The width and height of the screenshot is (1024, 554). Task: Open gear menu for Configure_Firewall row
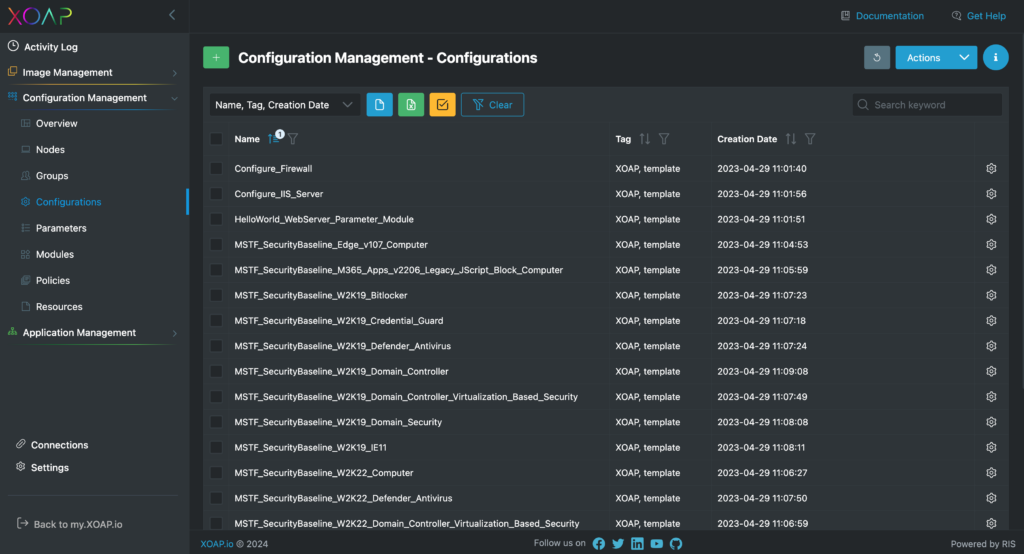[x=991, y=169]
